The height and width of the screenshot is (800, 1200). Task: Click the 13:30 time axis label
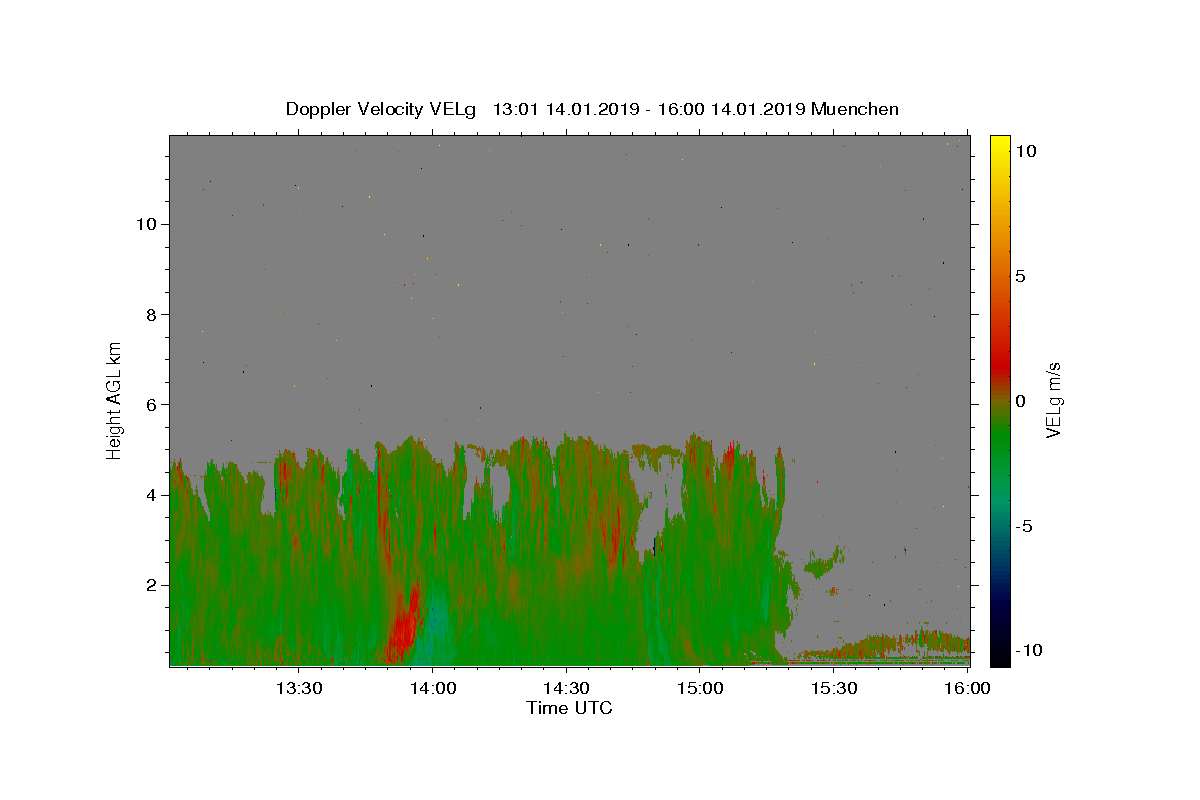click(x=299, y=689)
